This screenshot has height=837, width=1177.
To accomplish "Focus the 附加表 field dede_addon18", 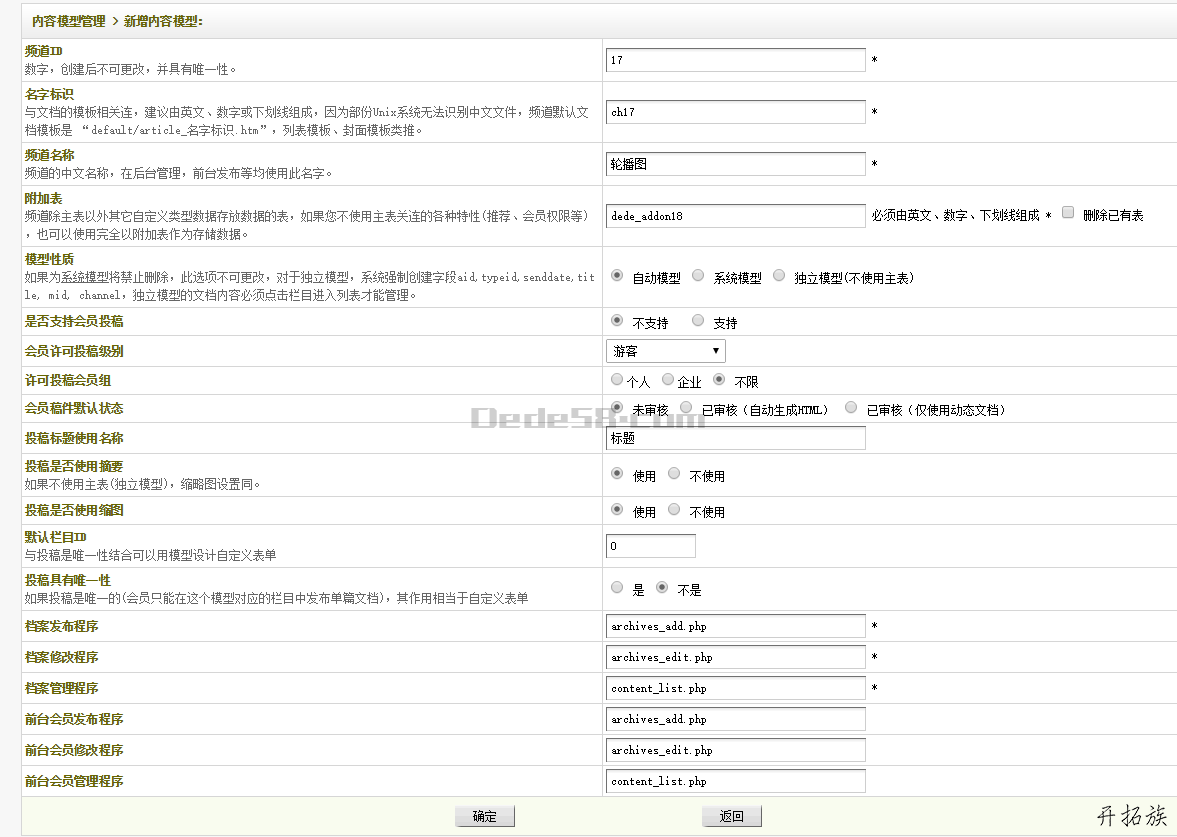I will tap(736, 215).
